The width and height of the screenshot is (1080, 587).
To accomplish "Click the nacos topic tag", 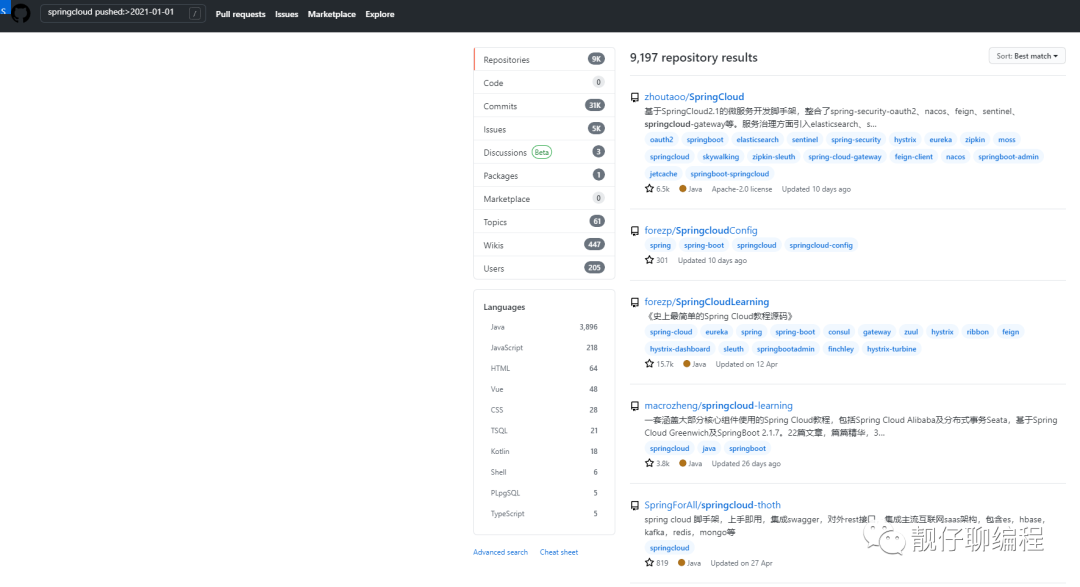I will [x=955, y=156].
